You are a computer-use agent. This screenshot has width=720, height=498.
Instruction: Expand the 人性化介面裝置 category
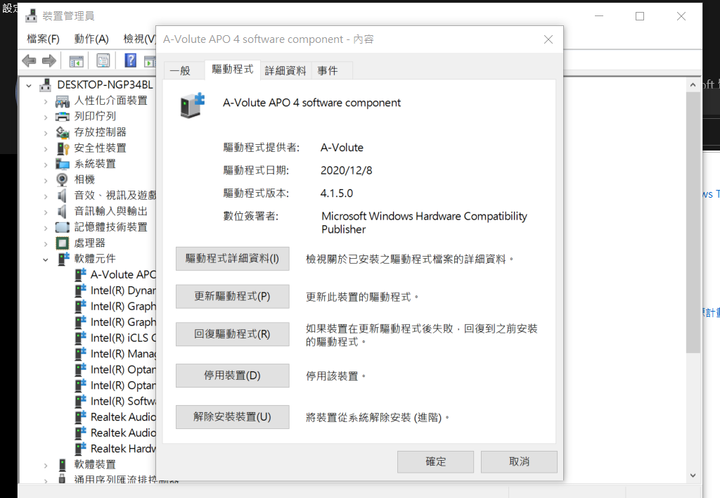(x=45, y=101)
